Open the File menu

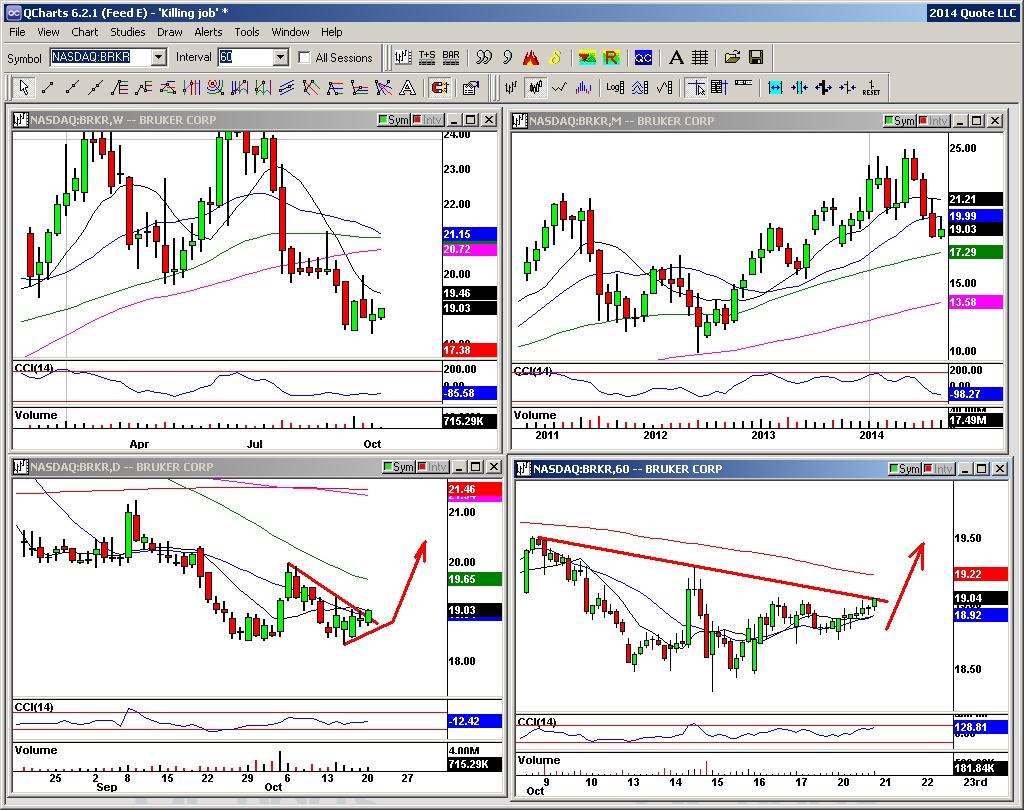(x=17, y=32)
